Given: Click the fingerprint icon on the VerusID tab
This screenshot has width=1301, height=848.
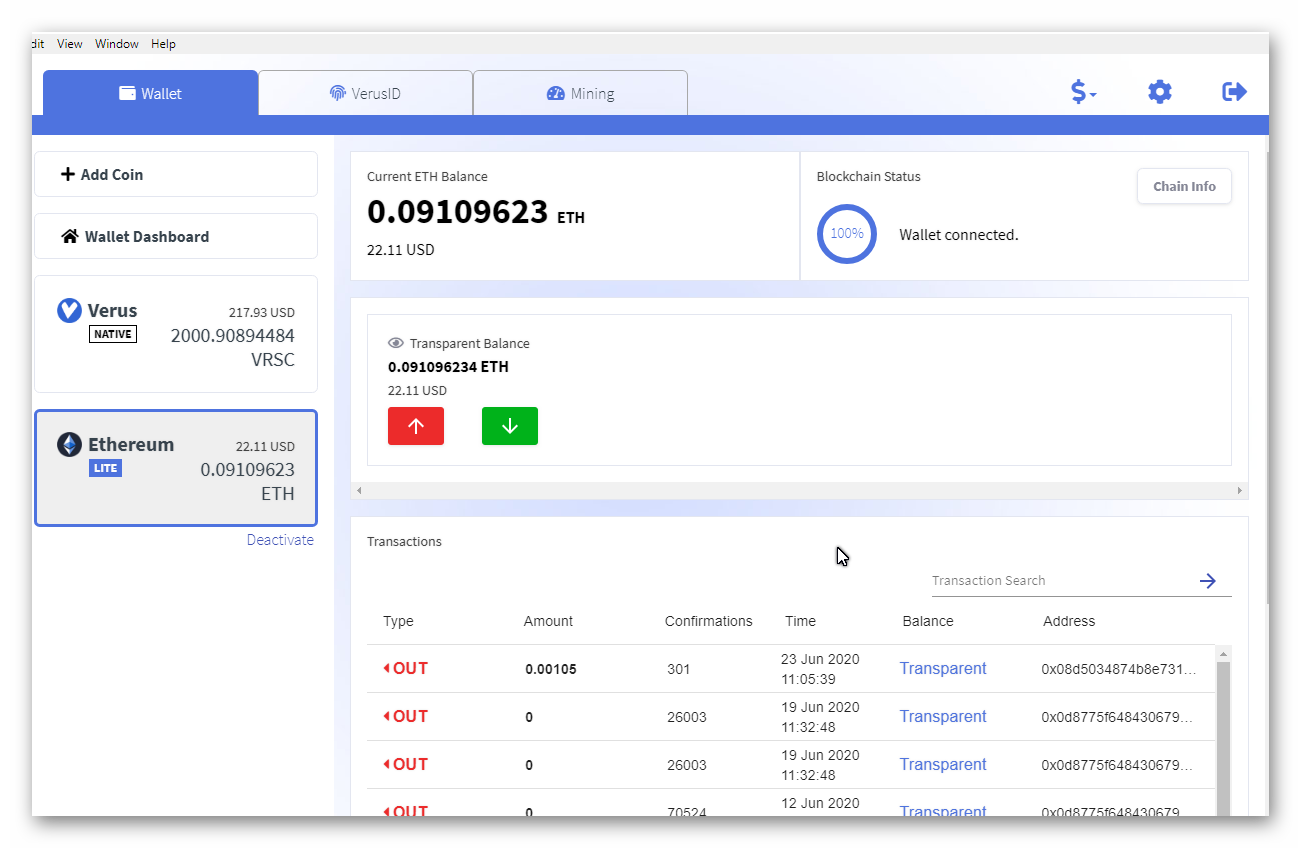Looking at the screenshot, I should 340,93.
